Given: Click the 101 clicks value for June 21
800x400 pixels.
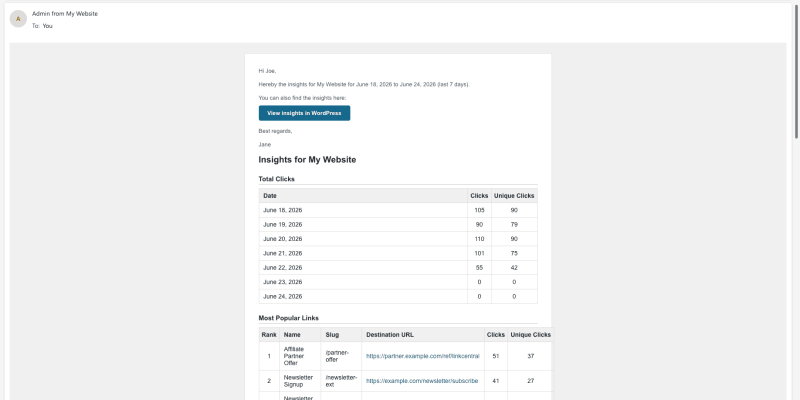Looking at the screenshot, I should click(479, 253).
